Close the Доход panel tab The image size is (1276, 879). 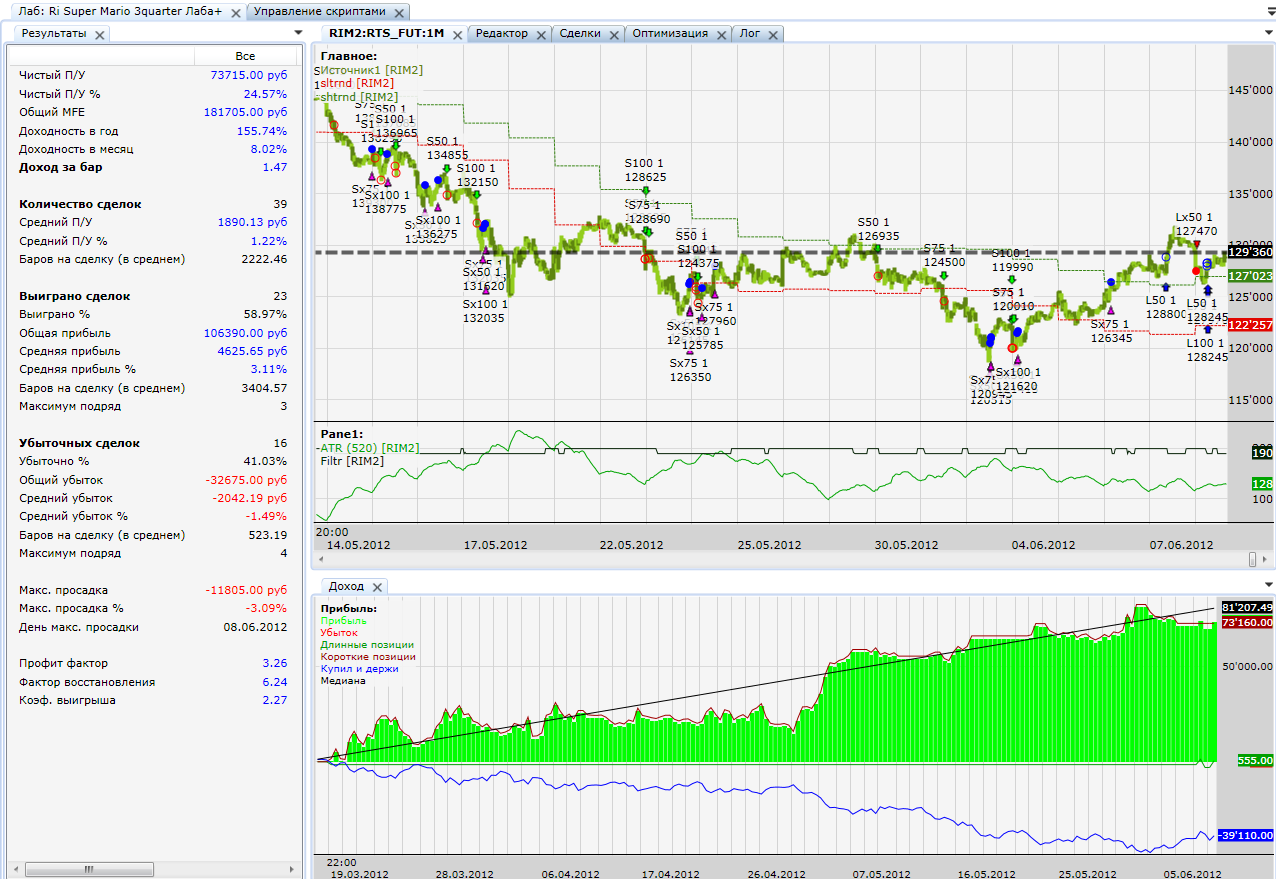coord(377,587)
